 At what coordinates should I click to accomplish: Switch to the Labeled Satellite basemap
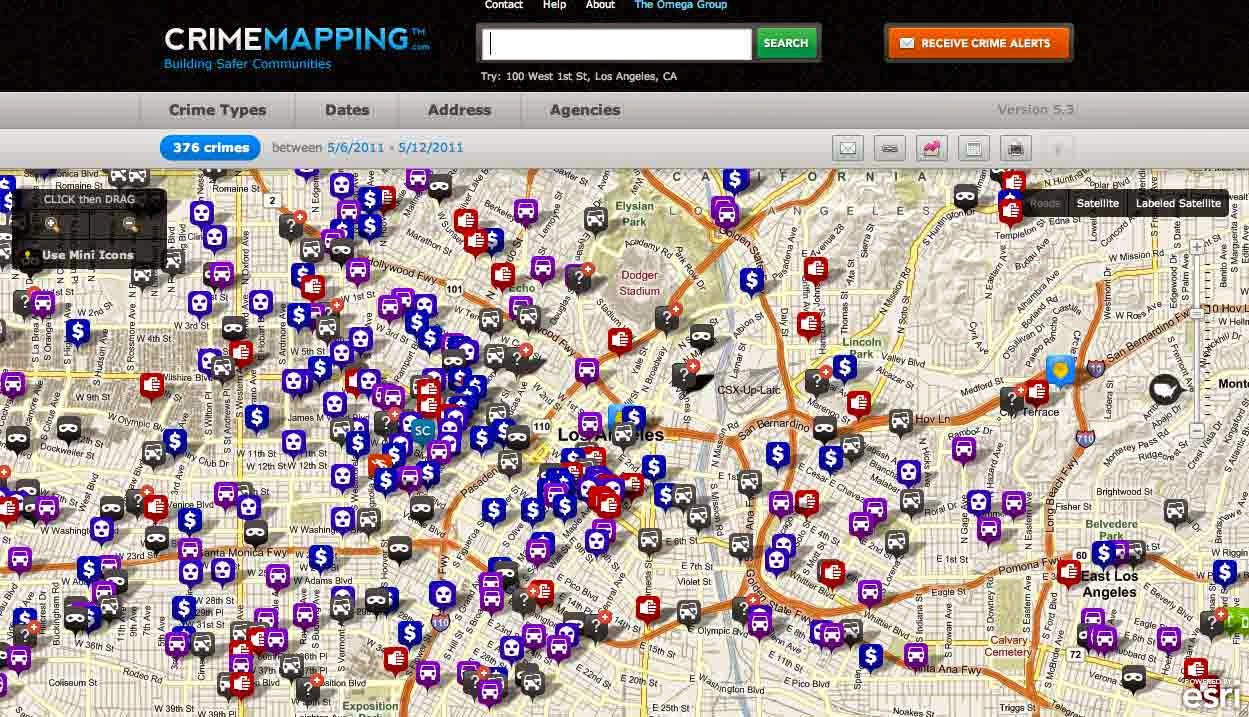point(1179,203)
